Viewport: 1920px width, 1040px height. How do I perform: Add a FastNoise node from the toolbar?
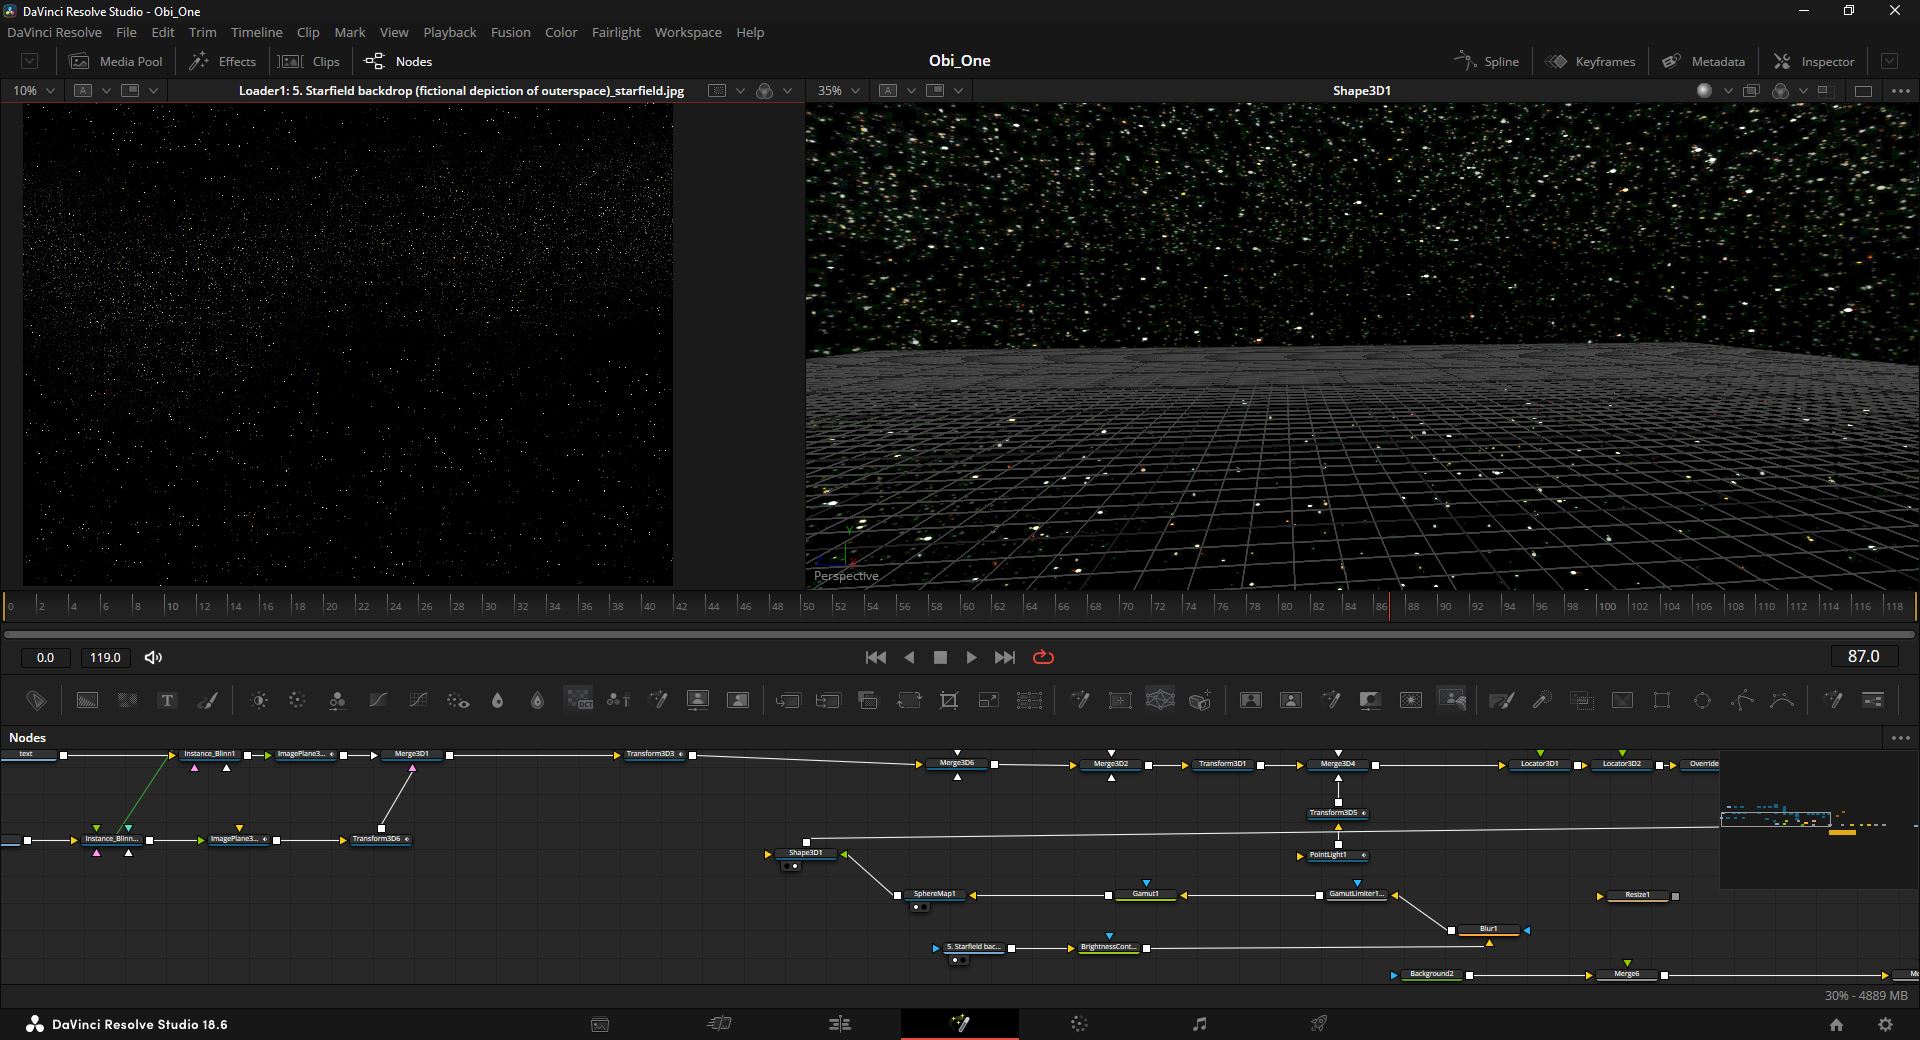(x=127, y=700)
